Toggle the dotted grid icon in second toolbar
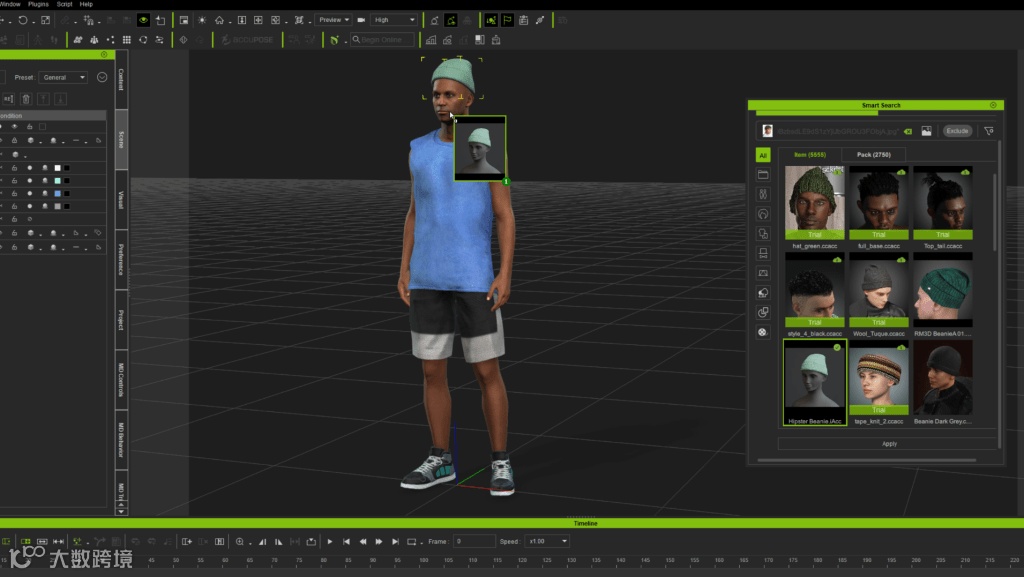This screenshot has width=1024, height=577. [127, 40]
